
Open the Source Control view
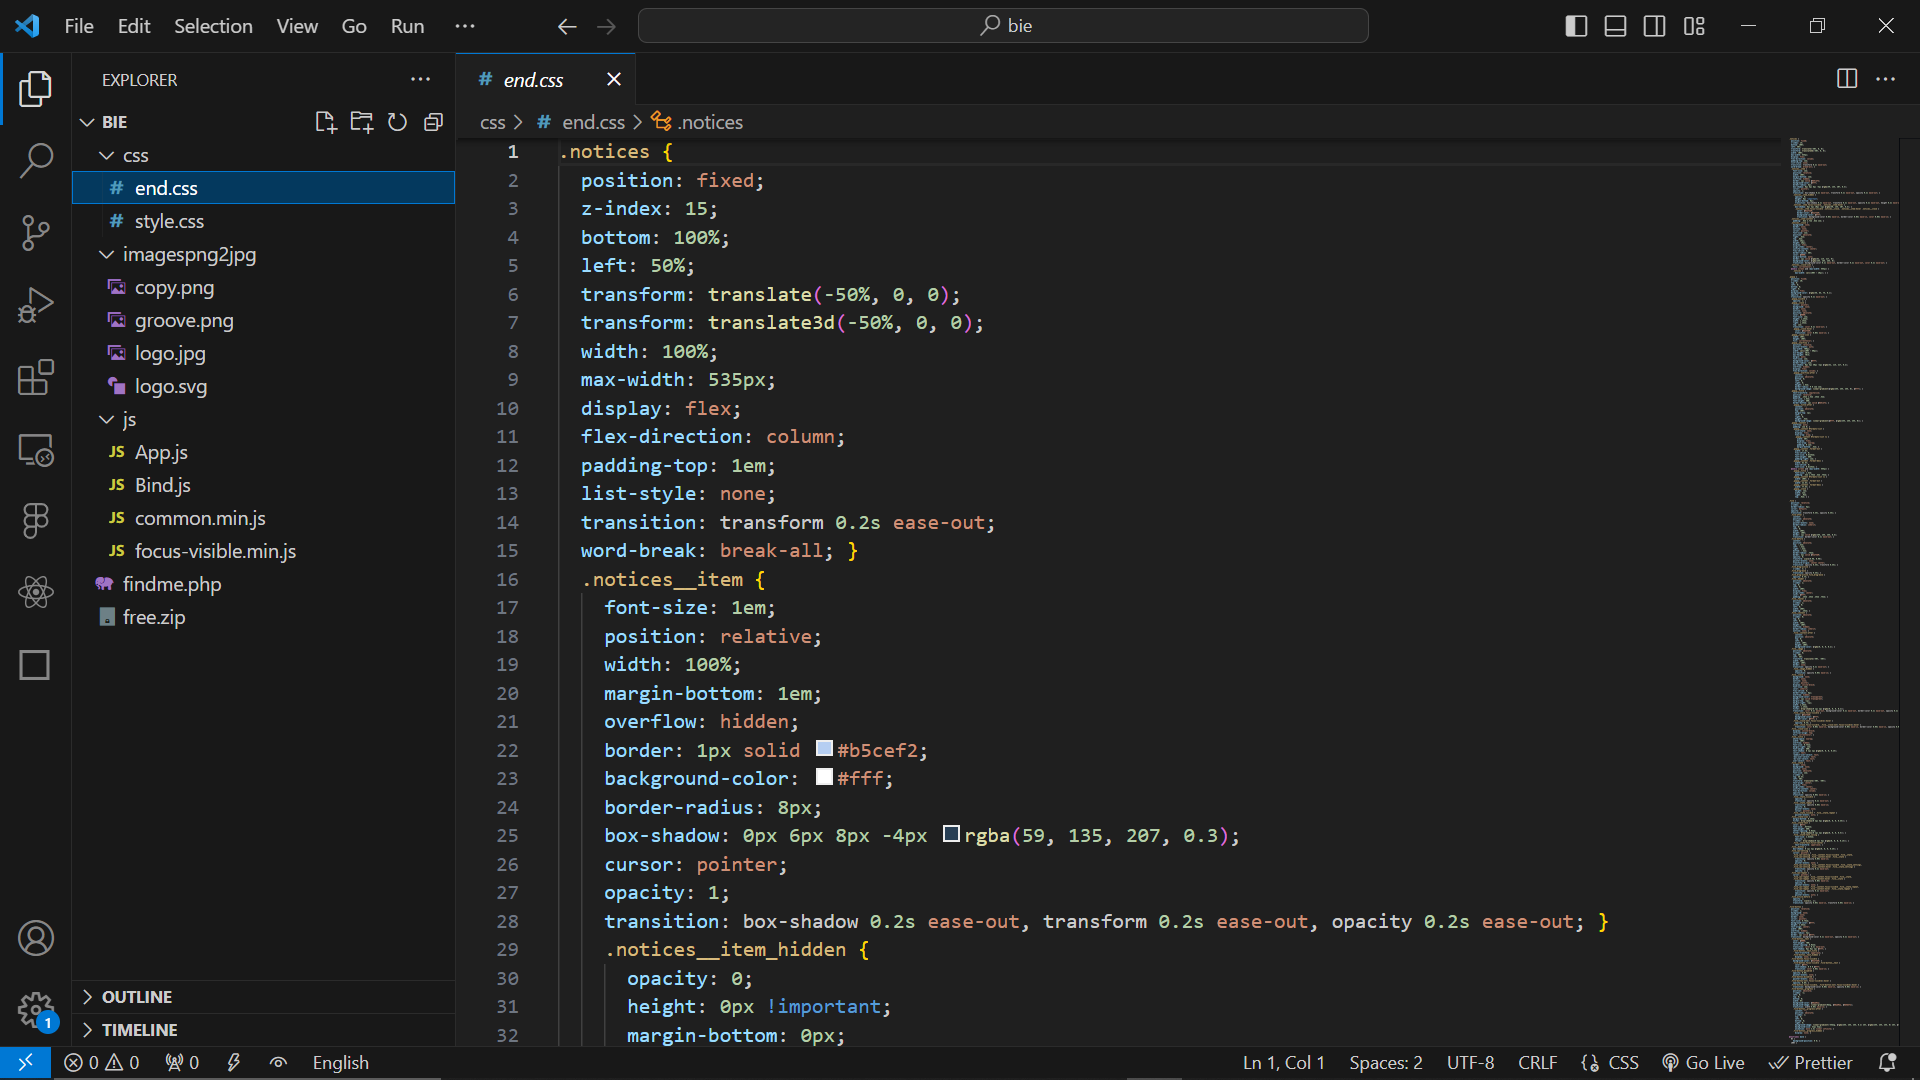click(x=36, y=233)
